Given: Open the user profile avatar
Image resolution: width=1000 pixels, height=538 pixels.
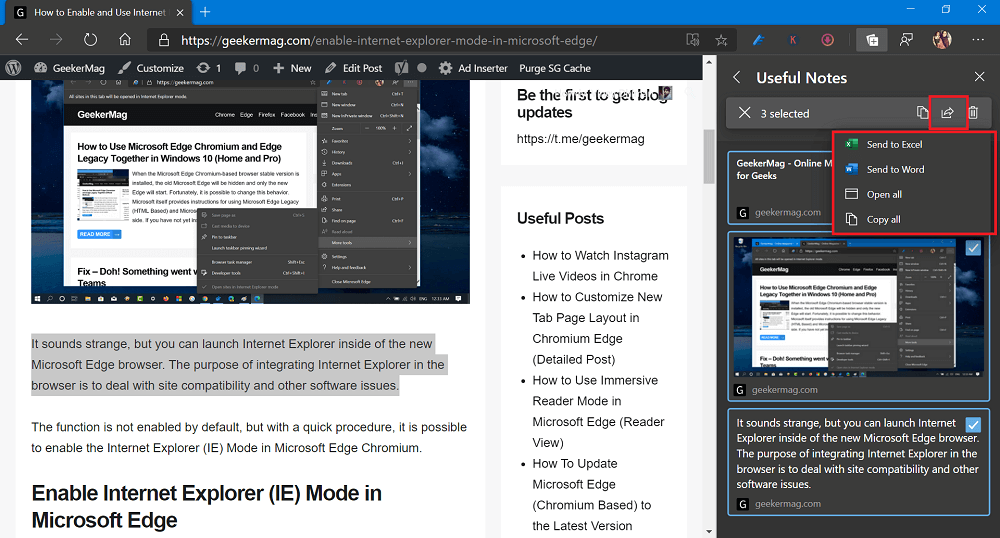Looking at the screenshot, I should pyautogui.click(x=942, y=40).
